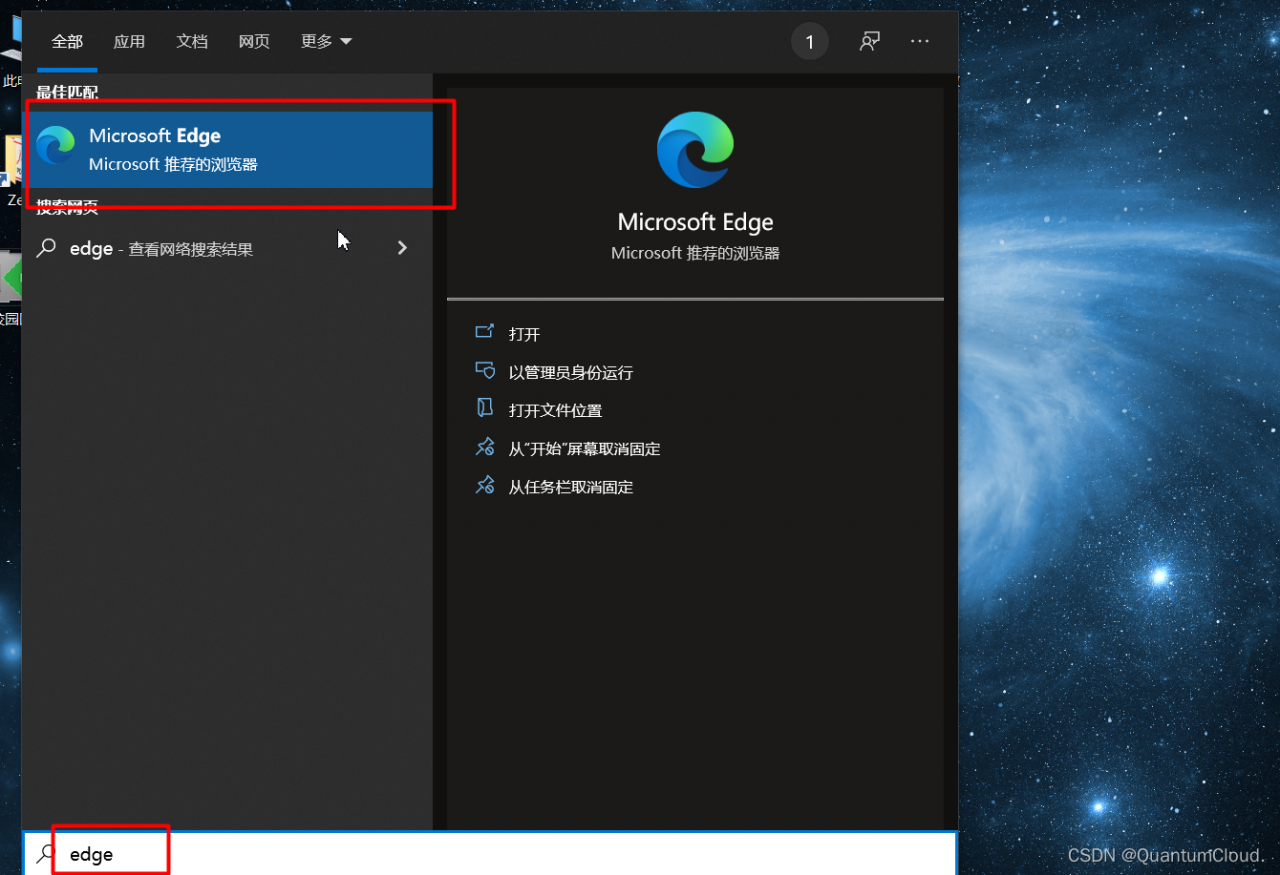Image resolution: width=1280 pixels, height=875 pixels.
Task: Click the large Edge logo in preview pane
Action: pos(695,150)
